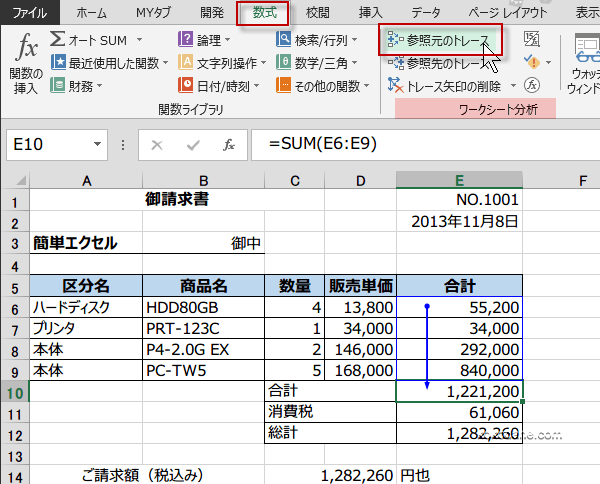Expand the トレース矢印の削除 dropdown arrow
This screenshot has height=484, width=600.
[514, 86]
